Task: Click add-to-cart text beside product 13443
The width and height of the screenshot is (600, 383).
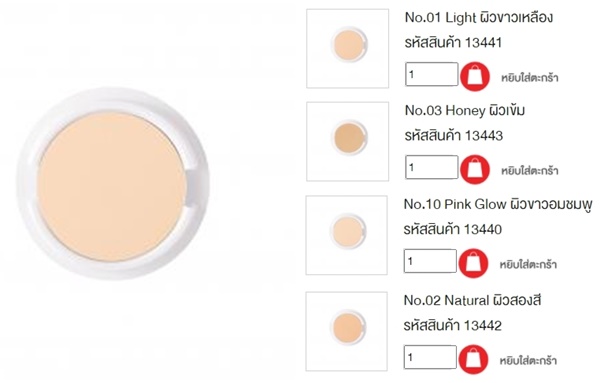Action: coord(530,171)
